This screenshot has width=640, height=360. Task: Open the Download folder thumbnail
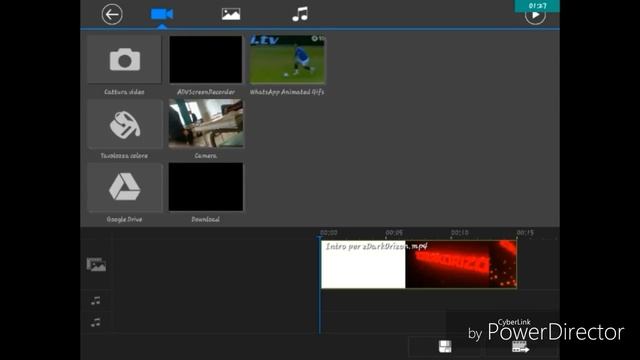(x=206, y=187)
